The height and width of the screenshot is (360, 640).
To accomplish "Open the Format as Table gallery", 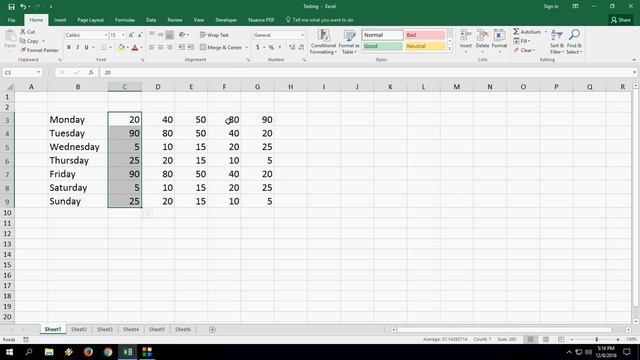I will [349, 41].
